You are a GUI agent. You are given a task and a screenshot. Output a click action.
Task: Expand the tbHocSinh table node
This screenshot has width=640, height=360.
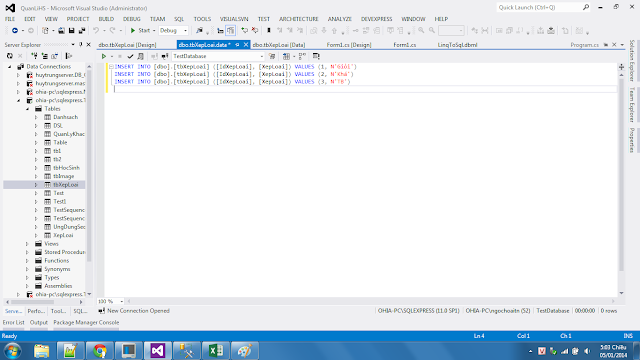(36, 168)
